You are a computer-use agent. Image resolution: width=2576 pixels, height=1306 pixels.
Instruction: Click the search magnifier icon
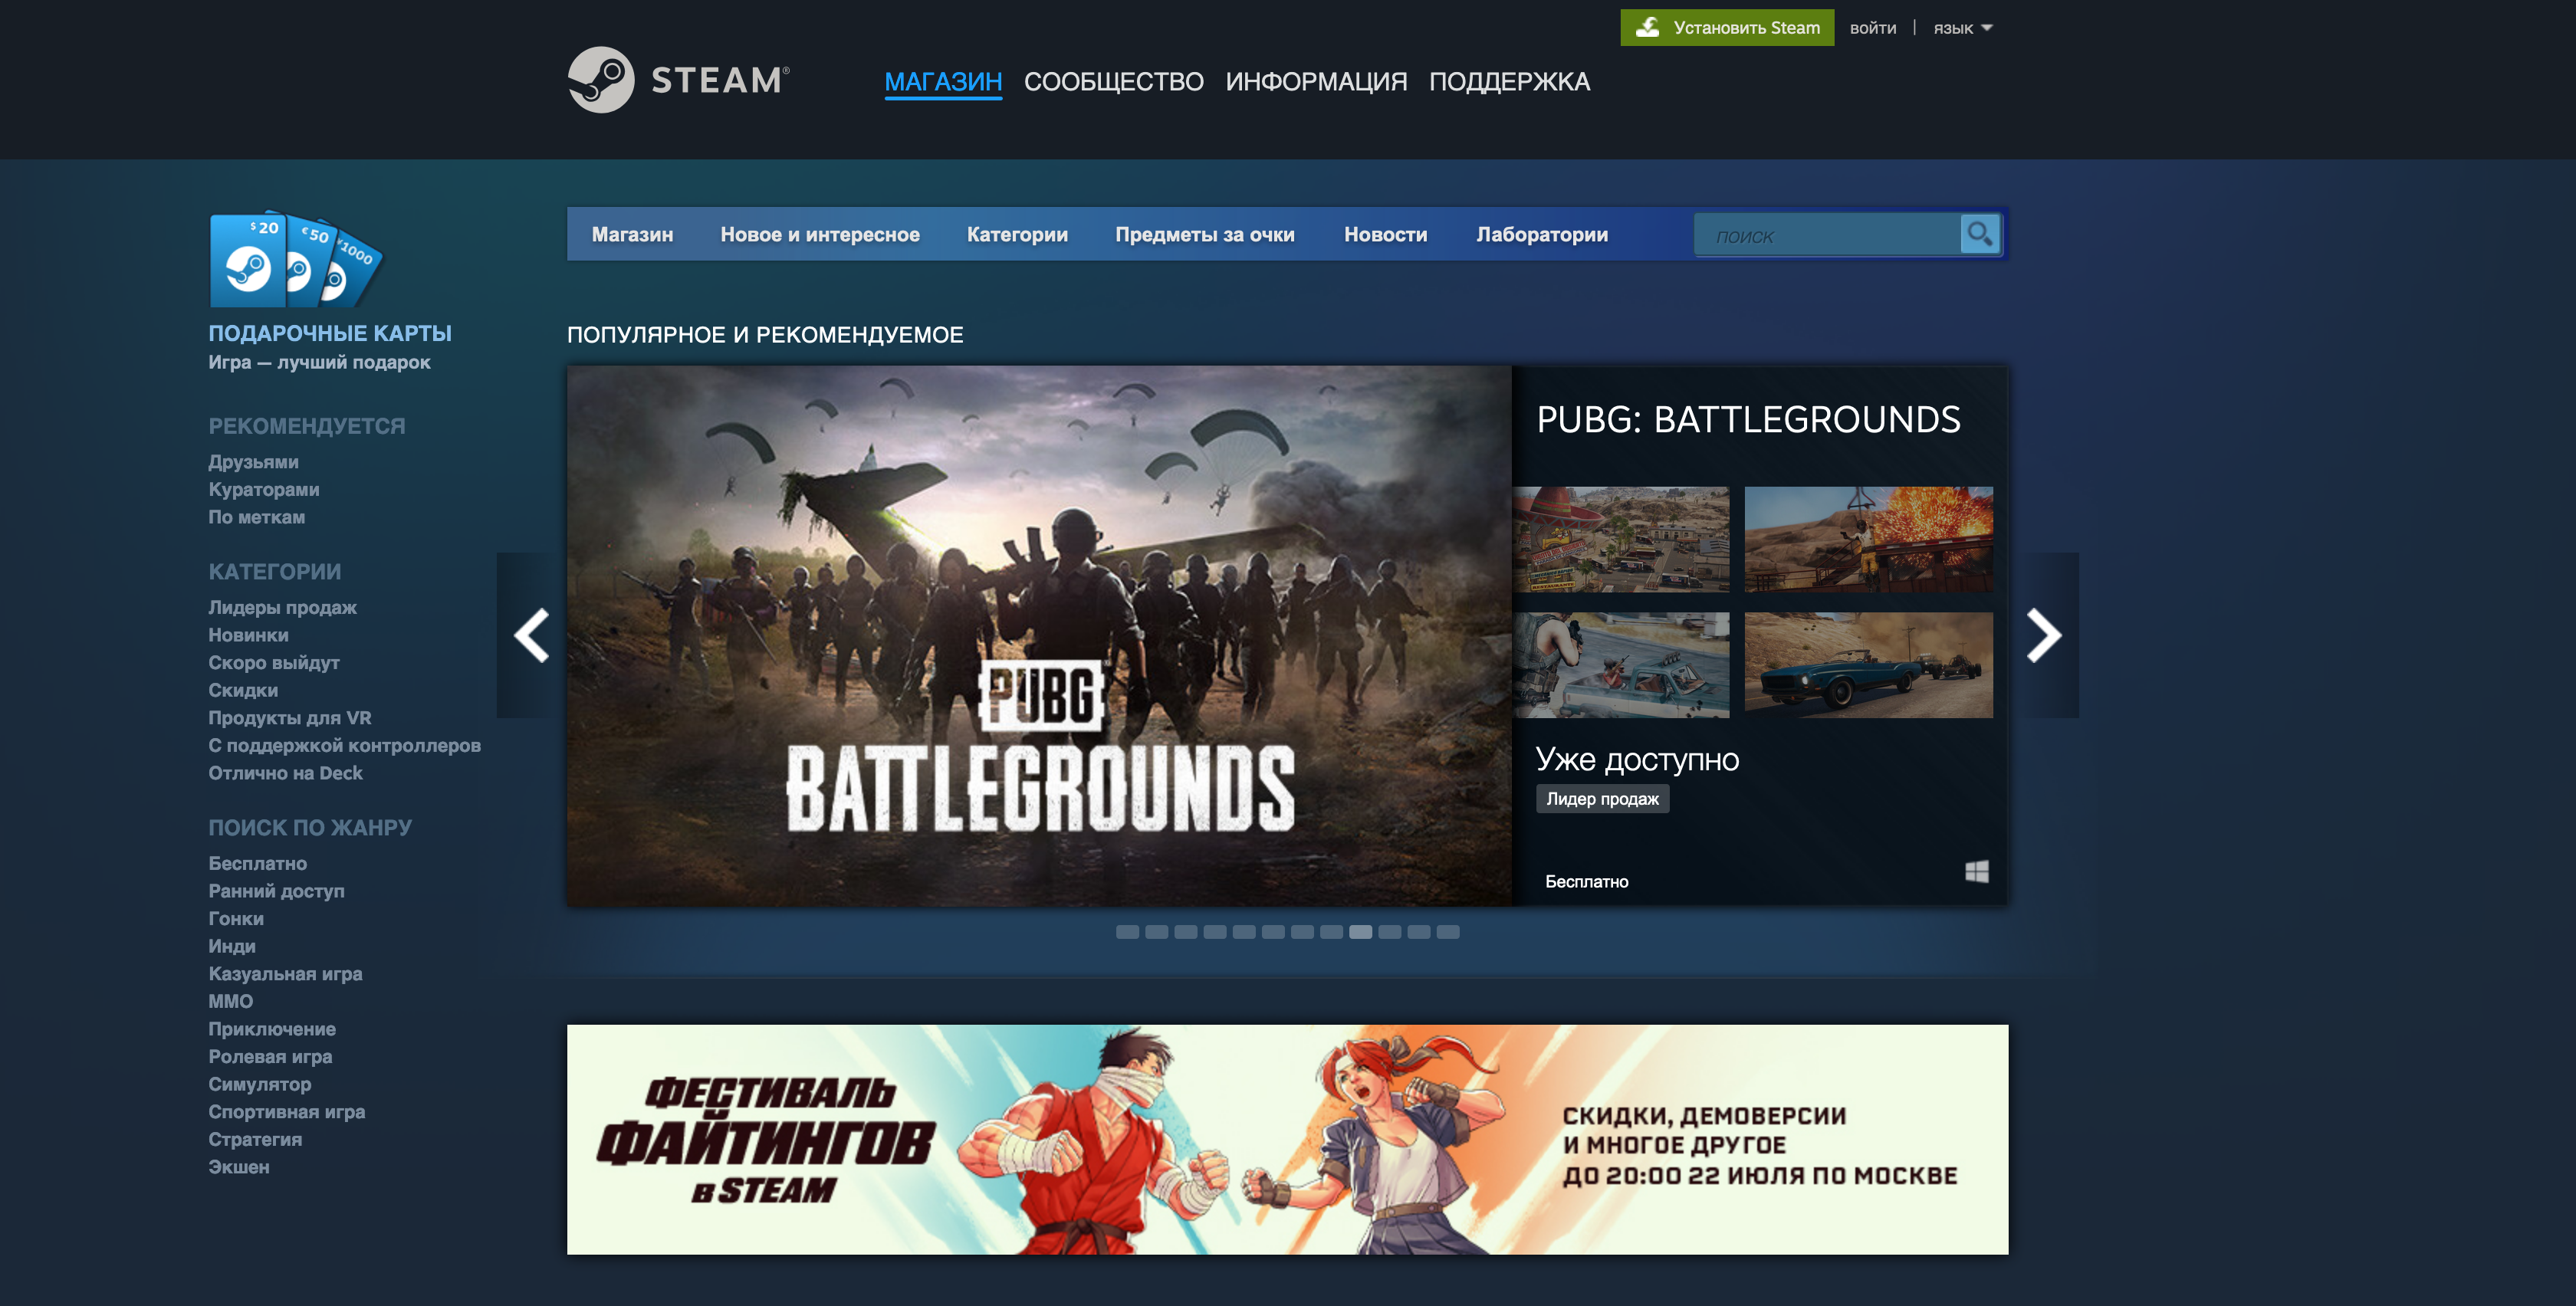1979,234
